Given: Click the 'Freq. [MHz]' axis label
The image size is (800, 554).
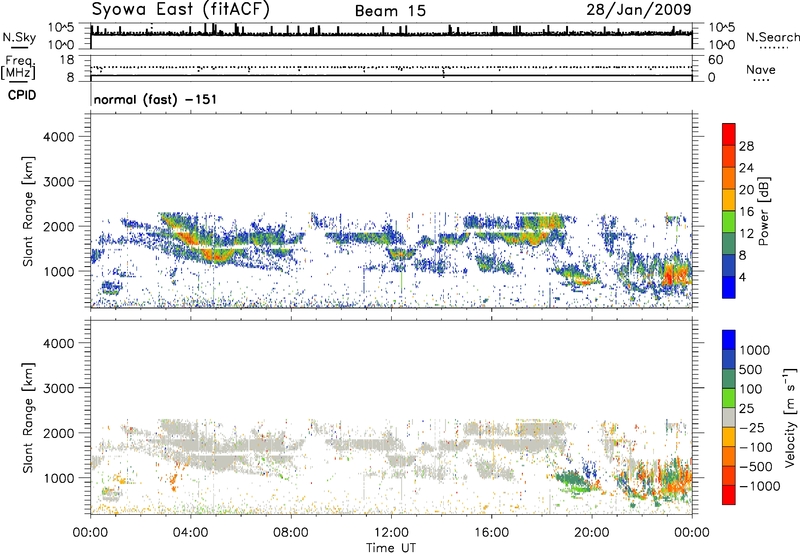Looking at the screenshot, I should [x=18, y=68].
